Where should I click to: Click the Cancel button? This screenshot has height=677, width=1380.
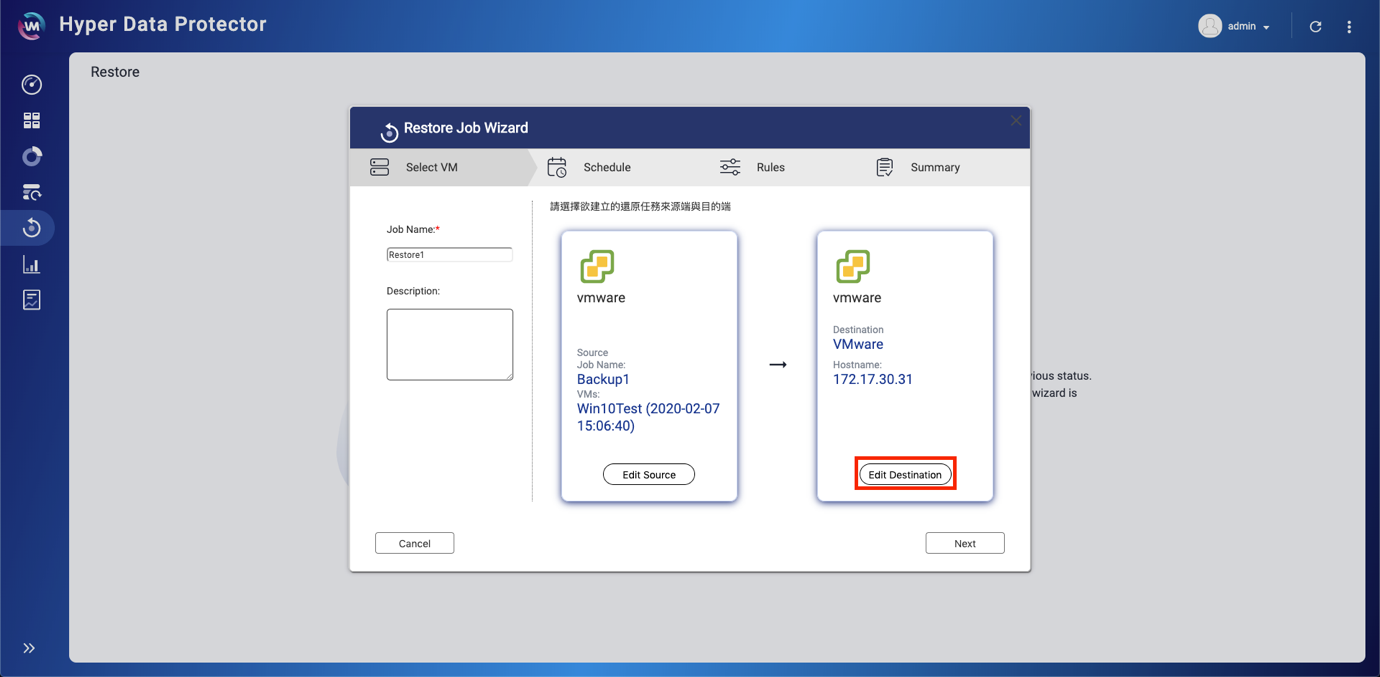pyautogui.click(x=415, y=543)
